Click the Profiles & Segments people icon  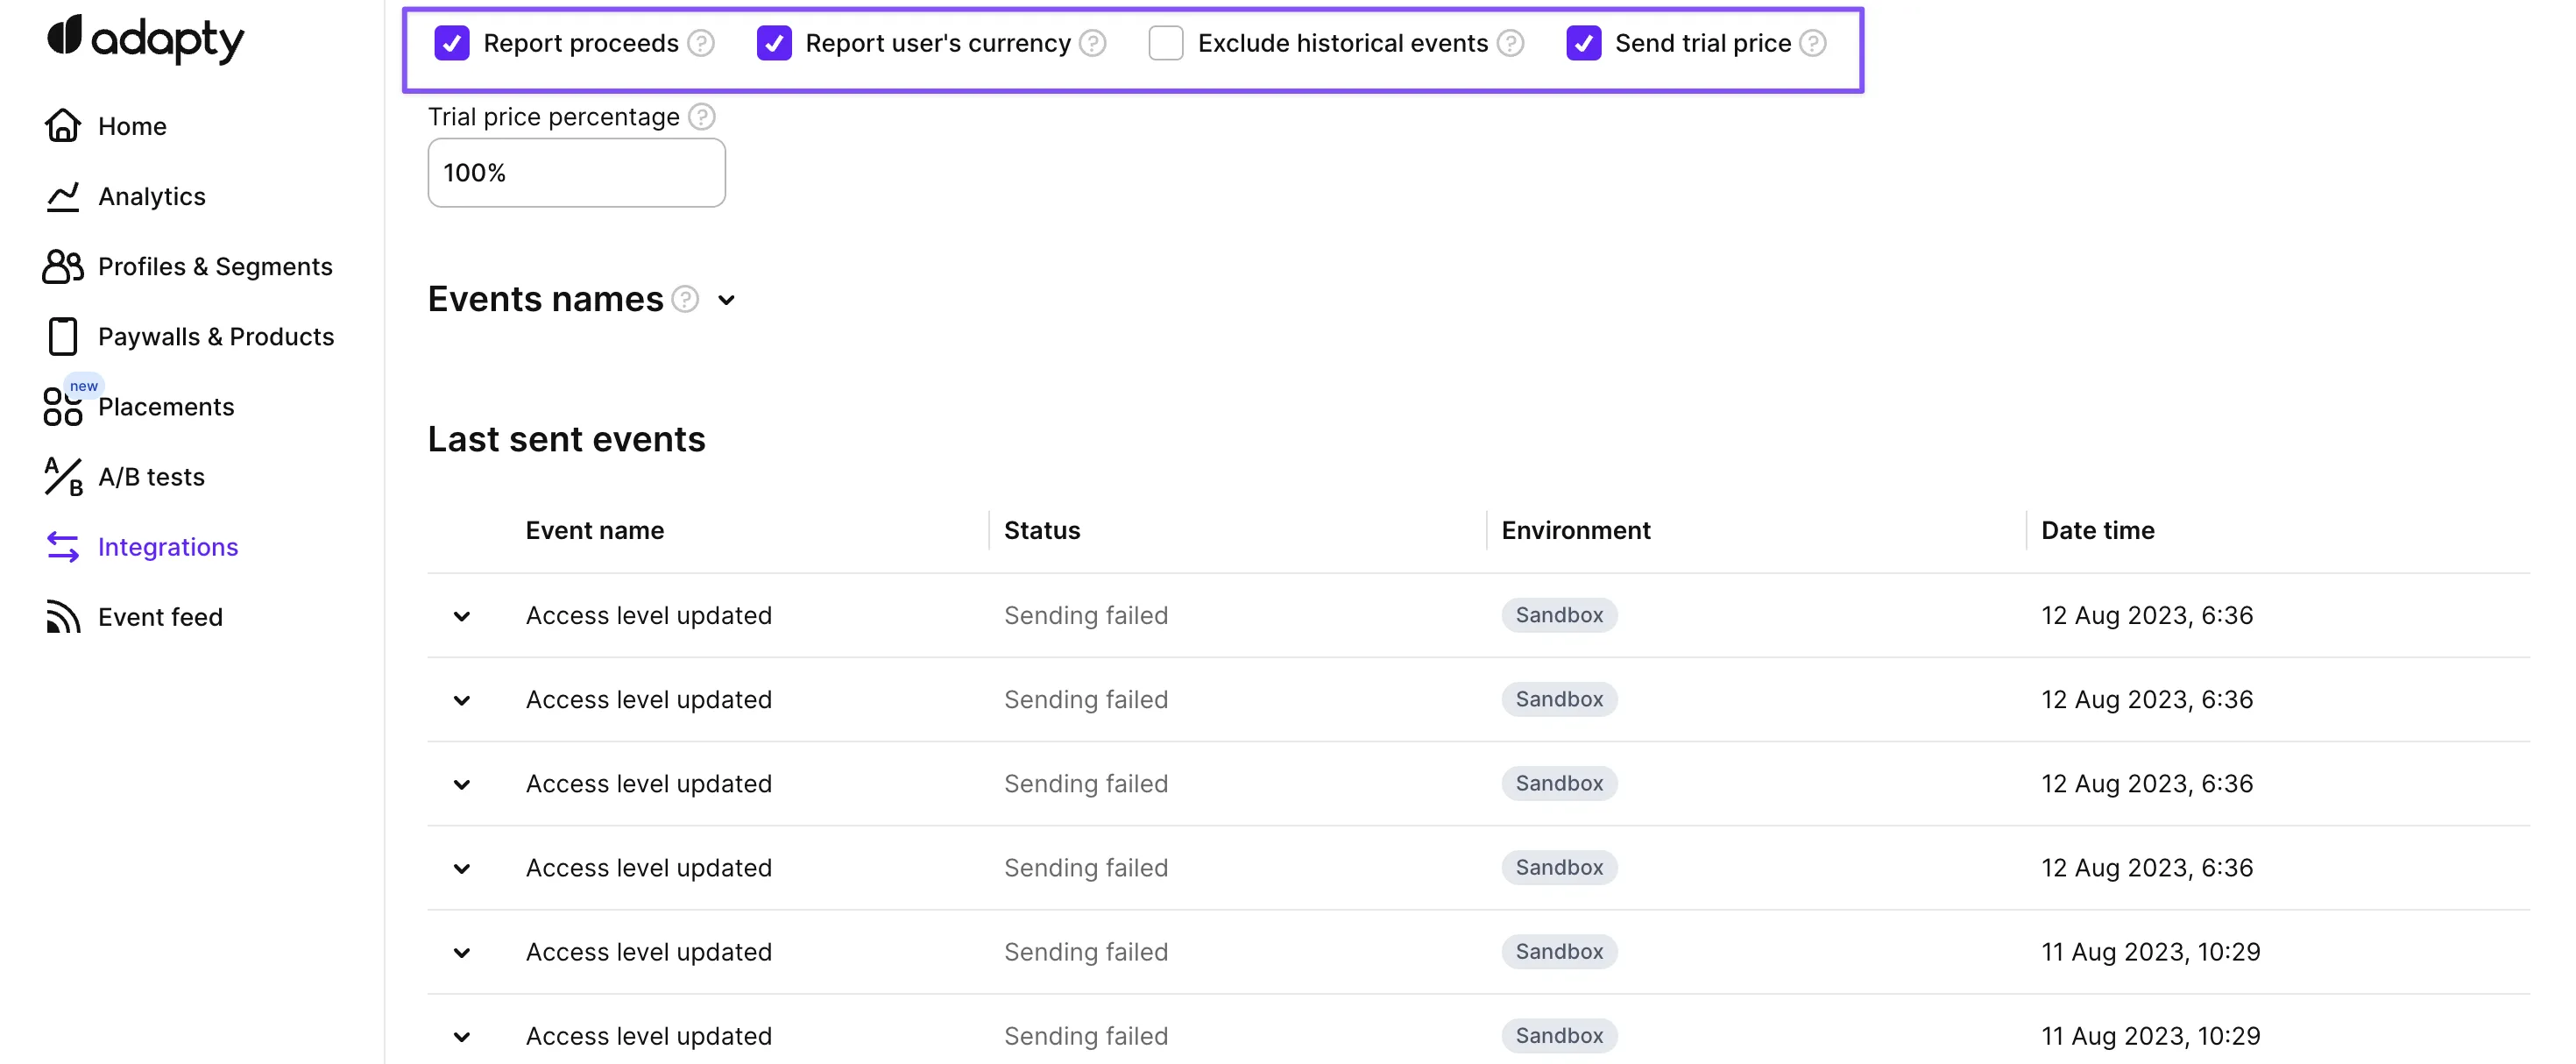tap(63, 266)
